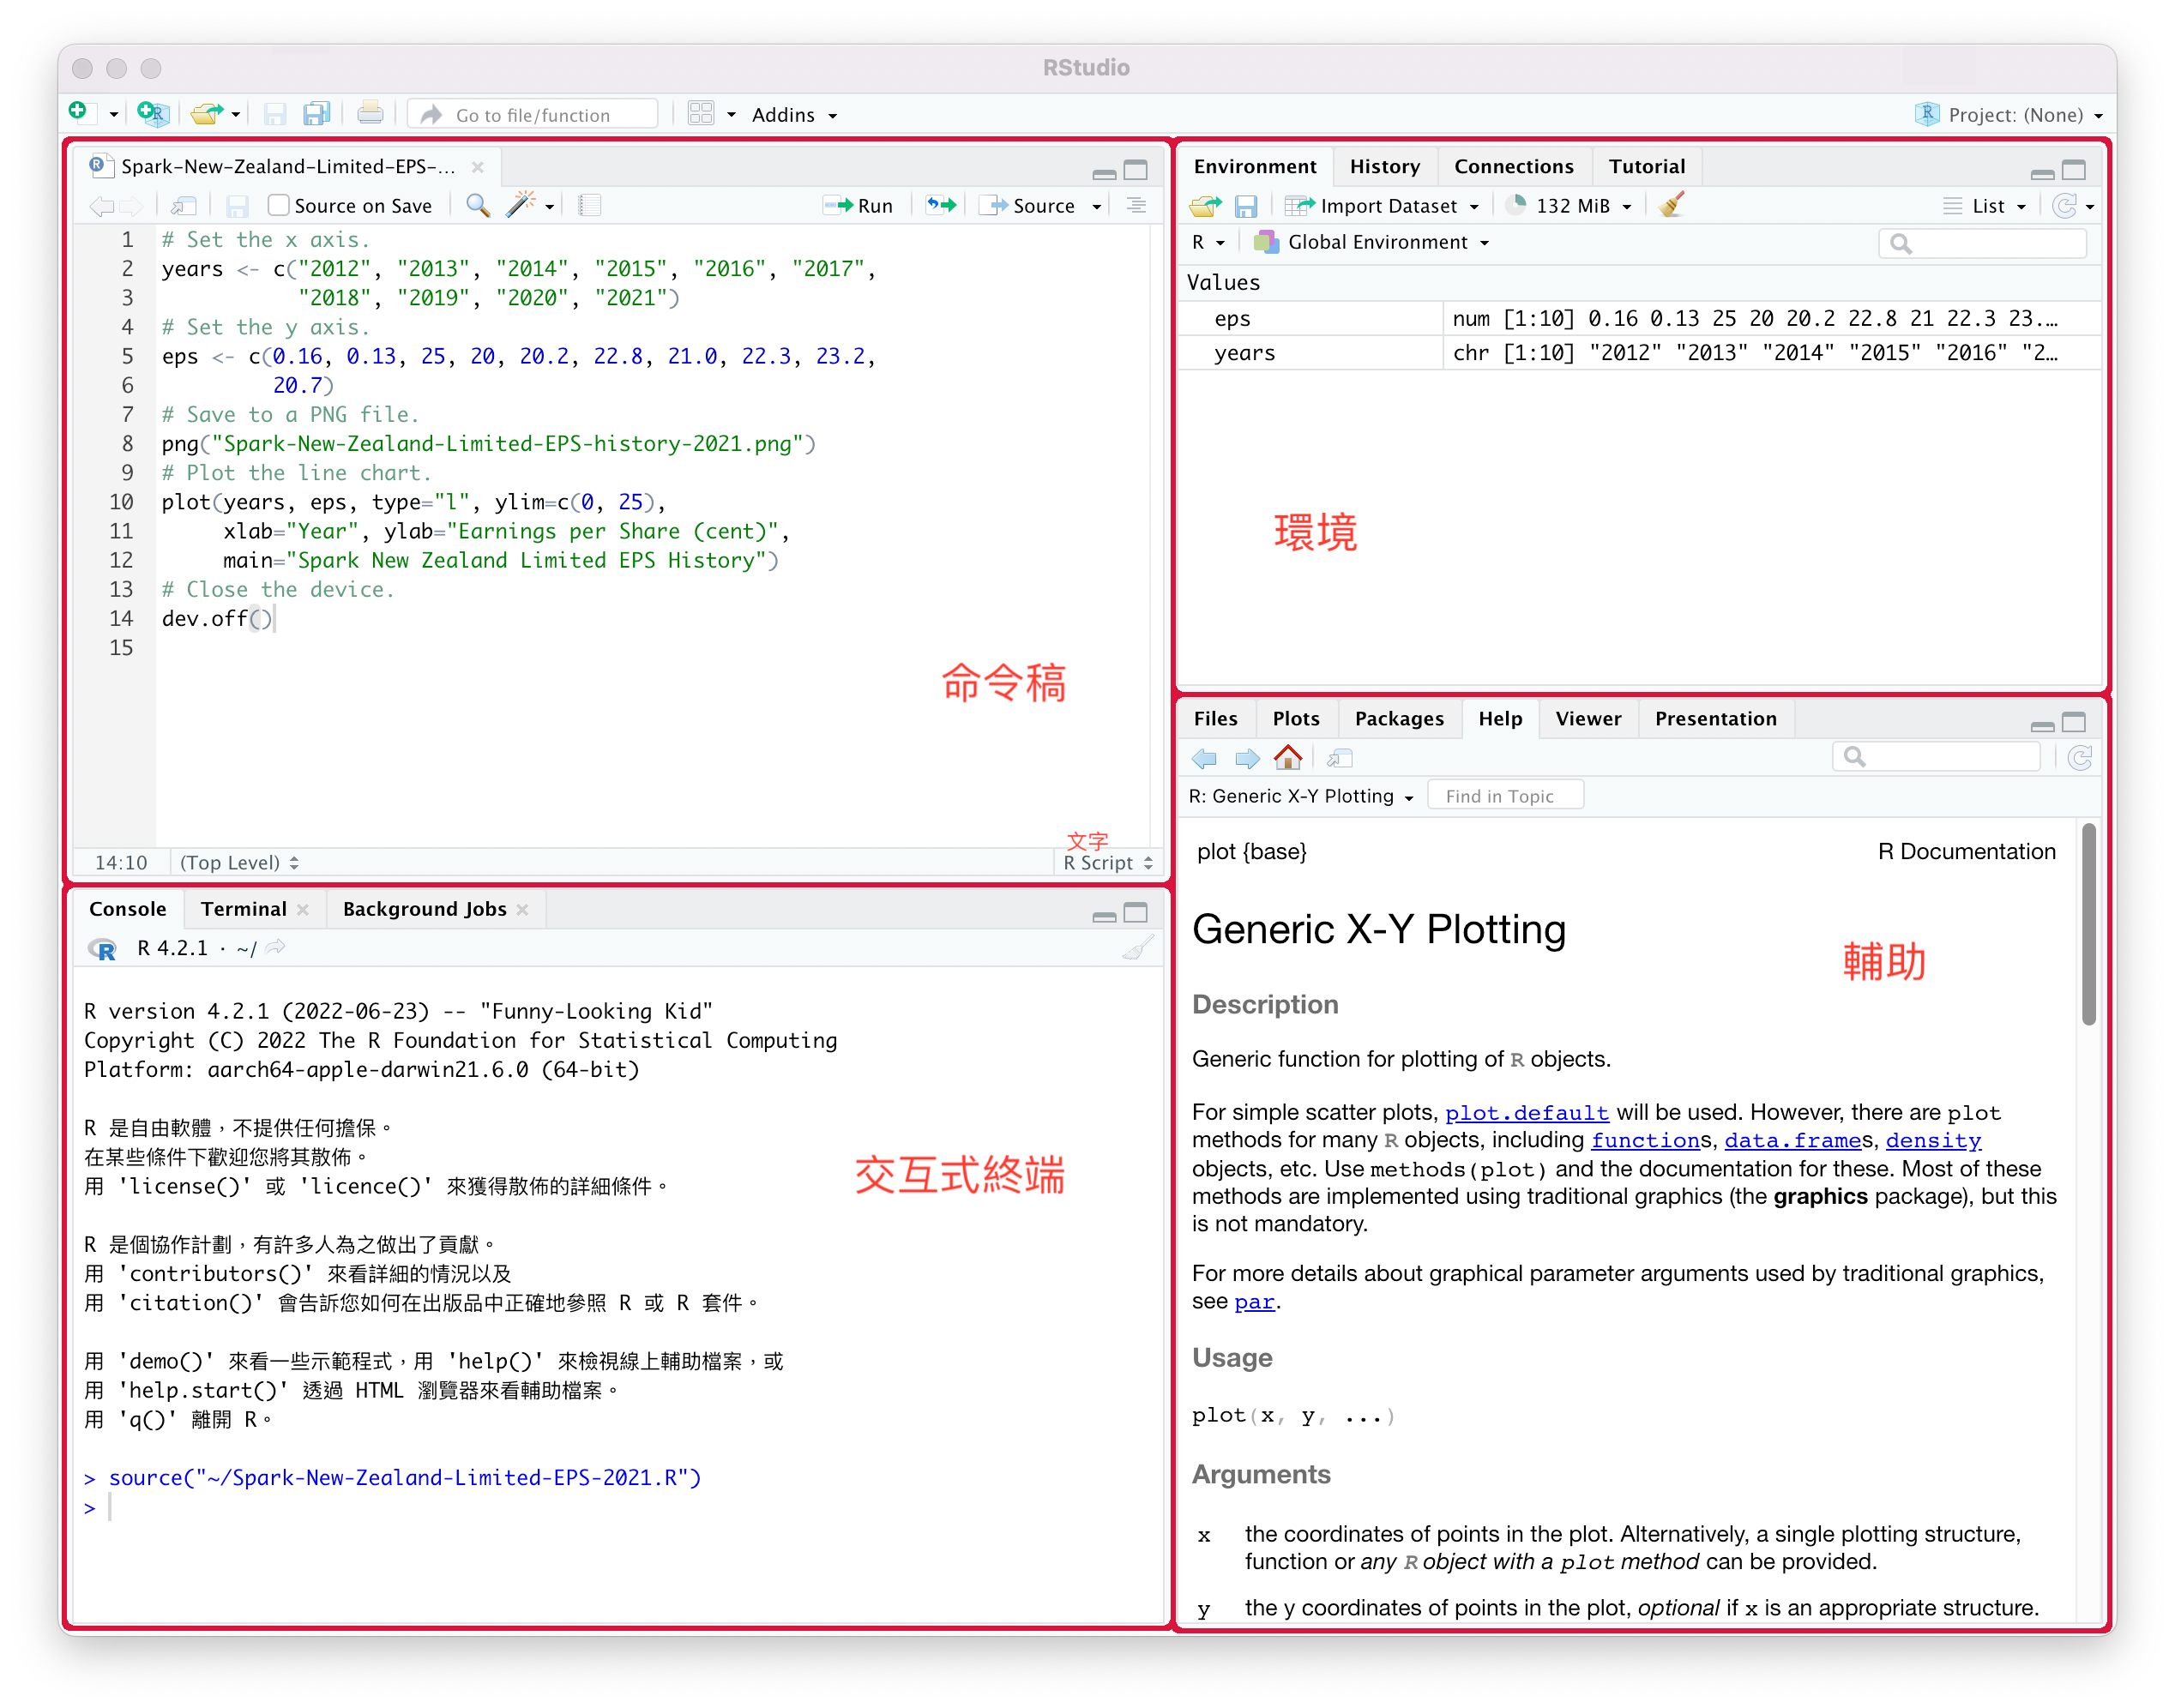Go forward in Help history

1247,758
